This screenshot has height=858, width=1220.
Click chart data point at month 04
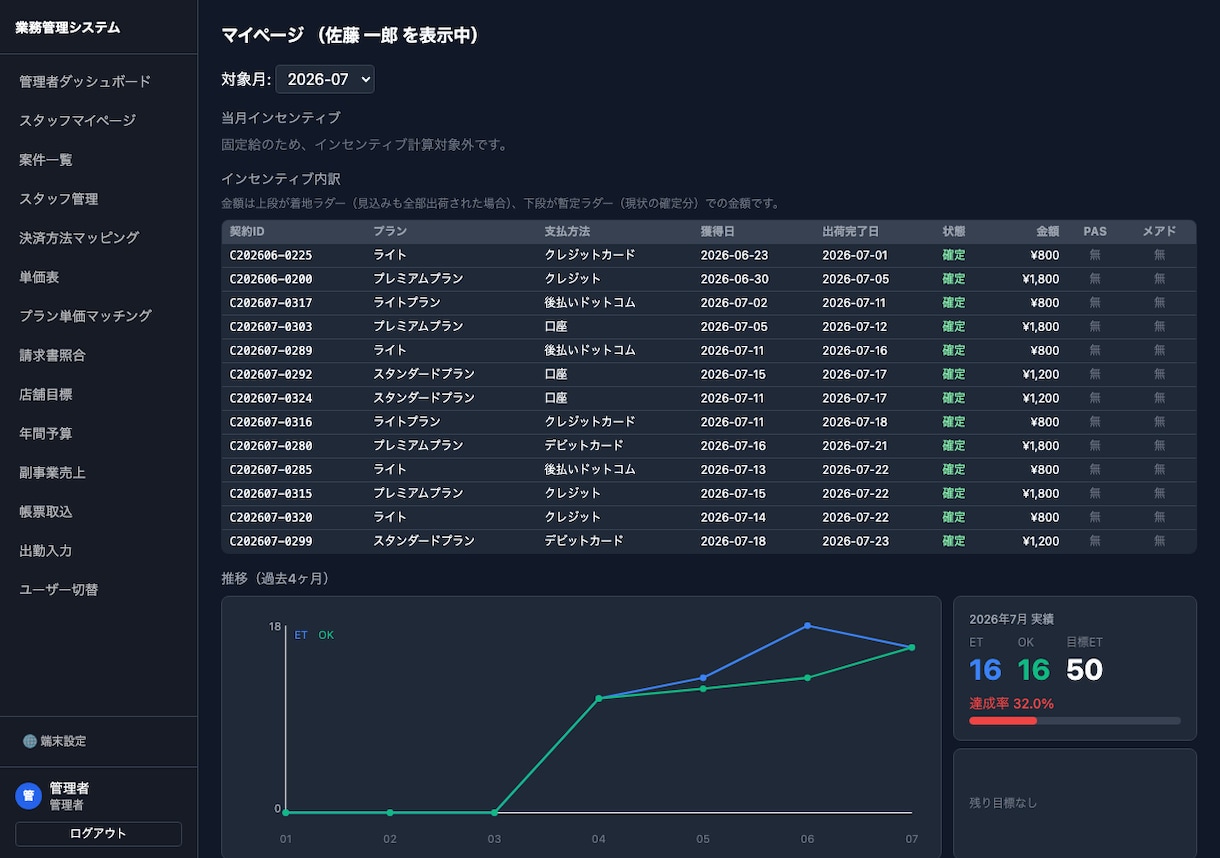[599, 698]
